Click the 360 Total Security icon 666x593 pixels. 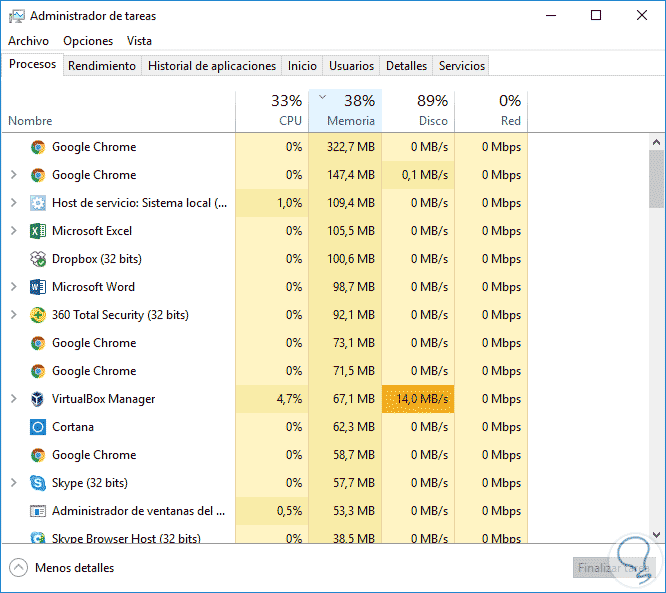pyautogui.click(x=38, y=315)
